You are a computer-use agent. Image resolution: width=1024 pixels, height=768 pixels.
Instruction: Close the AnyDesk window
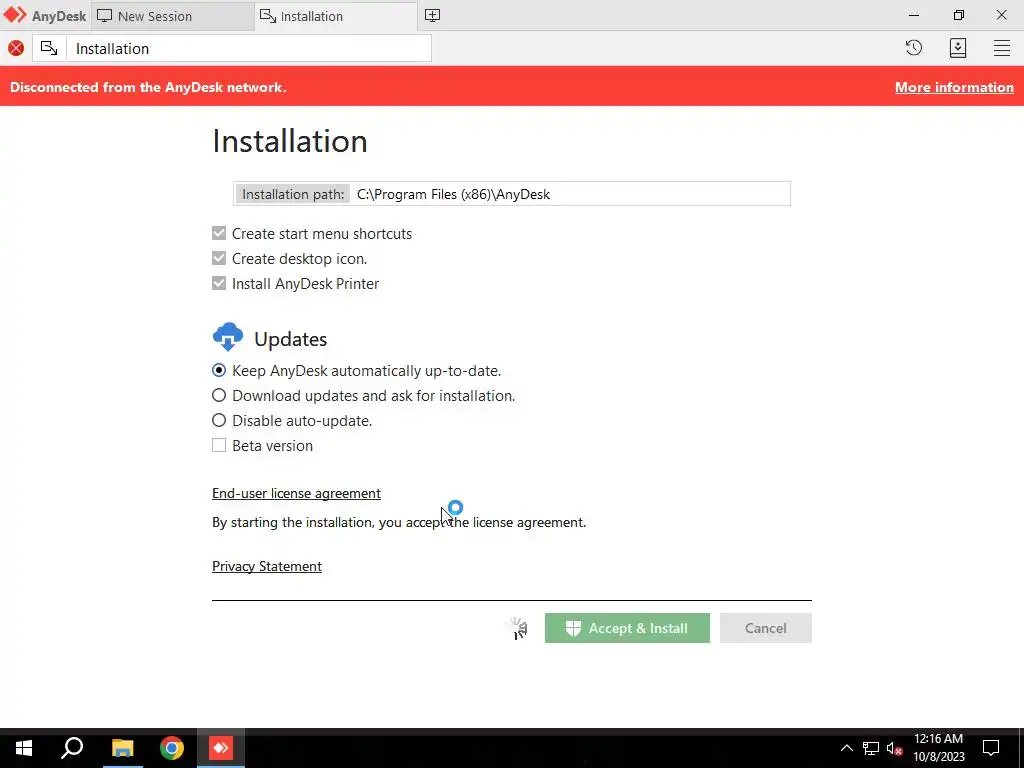click(x=1002, y=15)
